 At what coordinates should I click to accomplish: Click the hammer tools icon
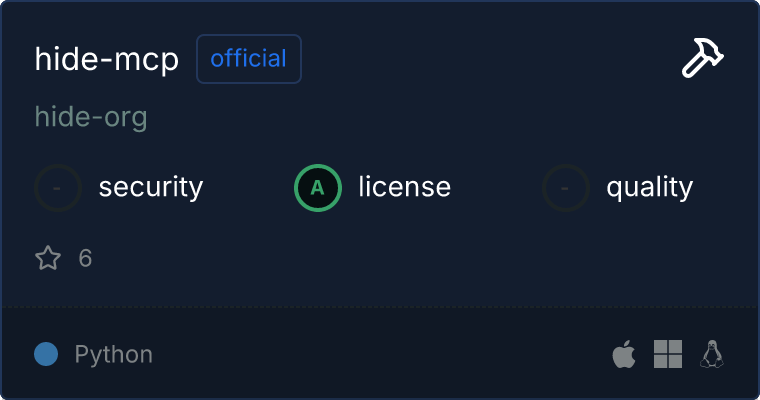(703, 60)
